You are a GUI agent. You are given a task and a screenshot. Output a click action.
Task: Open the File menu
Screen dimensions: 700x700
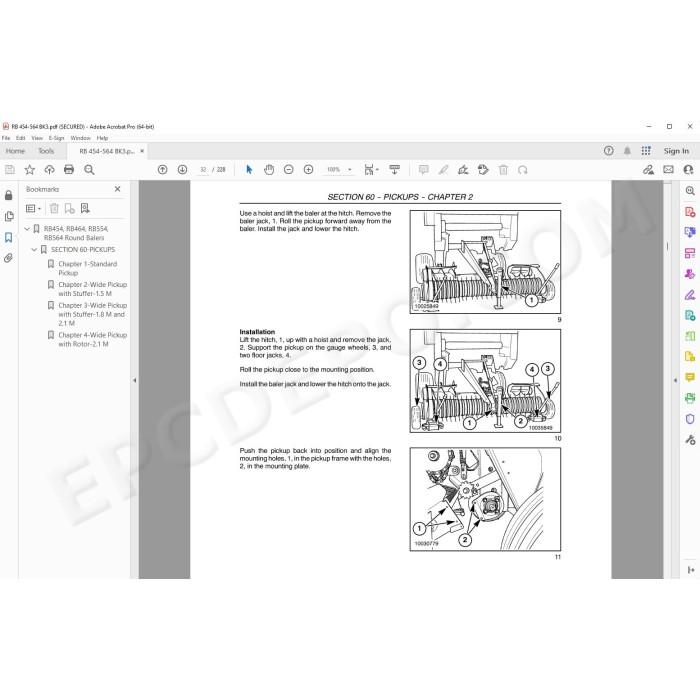(6, 138)
